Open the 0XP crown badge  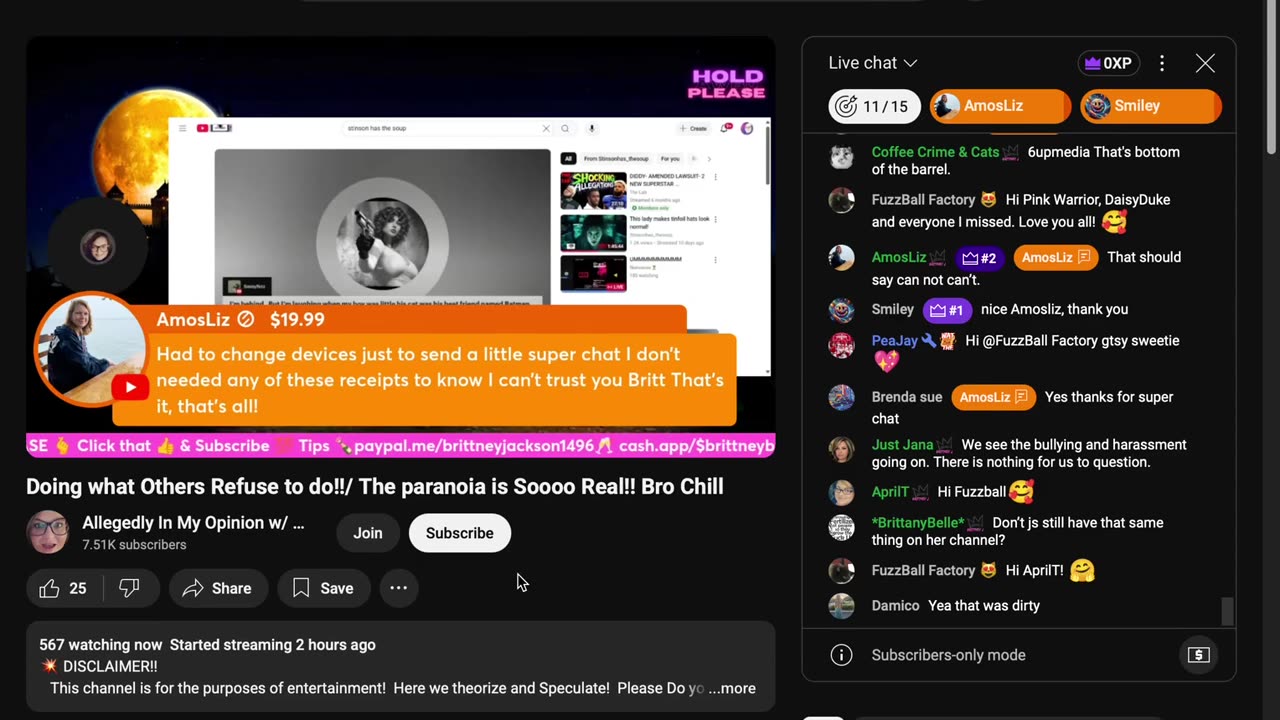coord(1109,63)
